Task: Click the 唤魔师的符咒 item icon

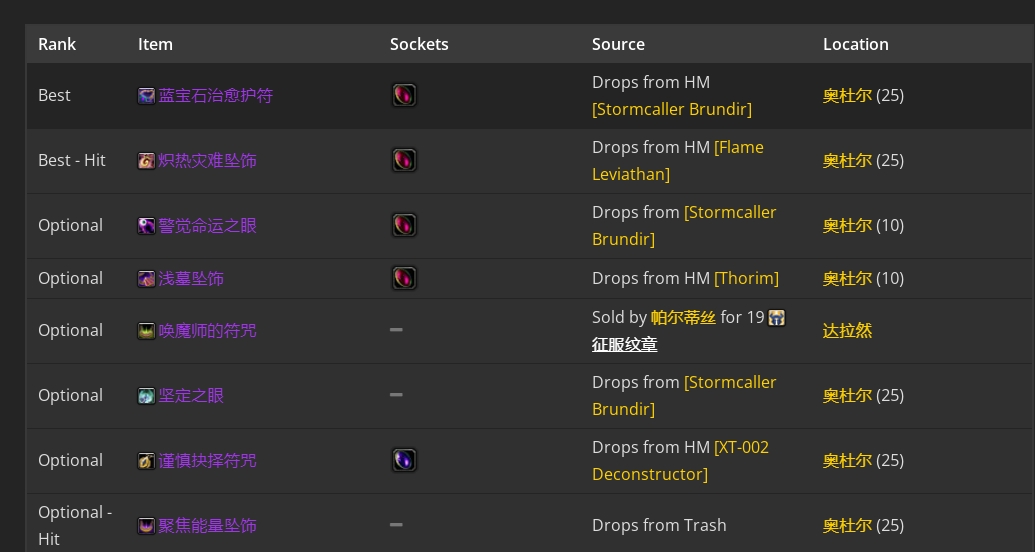Action: pyautogui.click(x=146, y=331)
